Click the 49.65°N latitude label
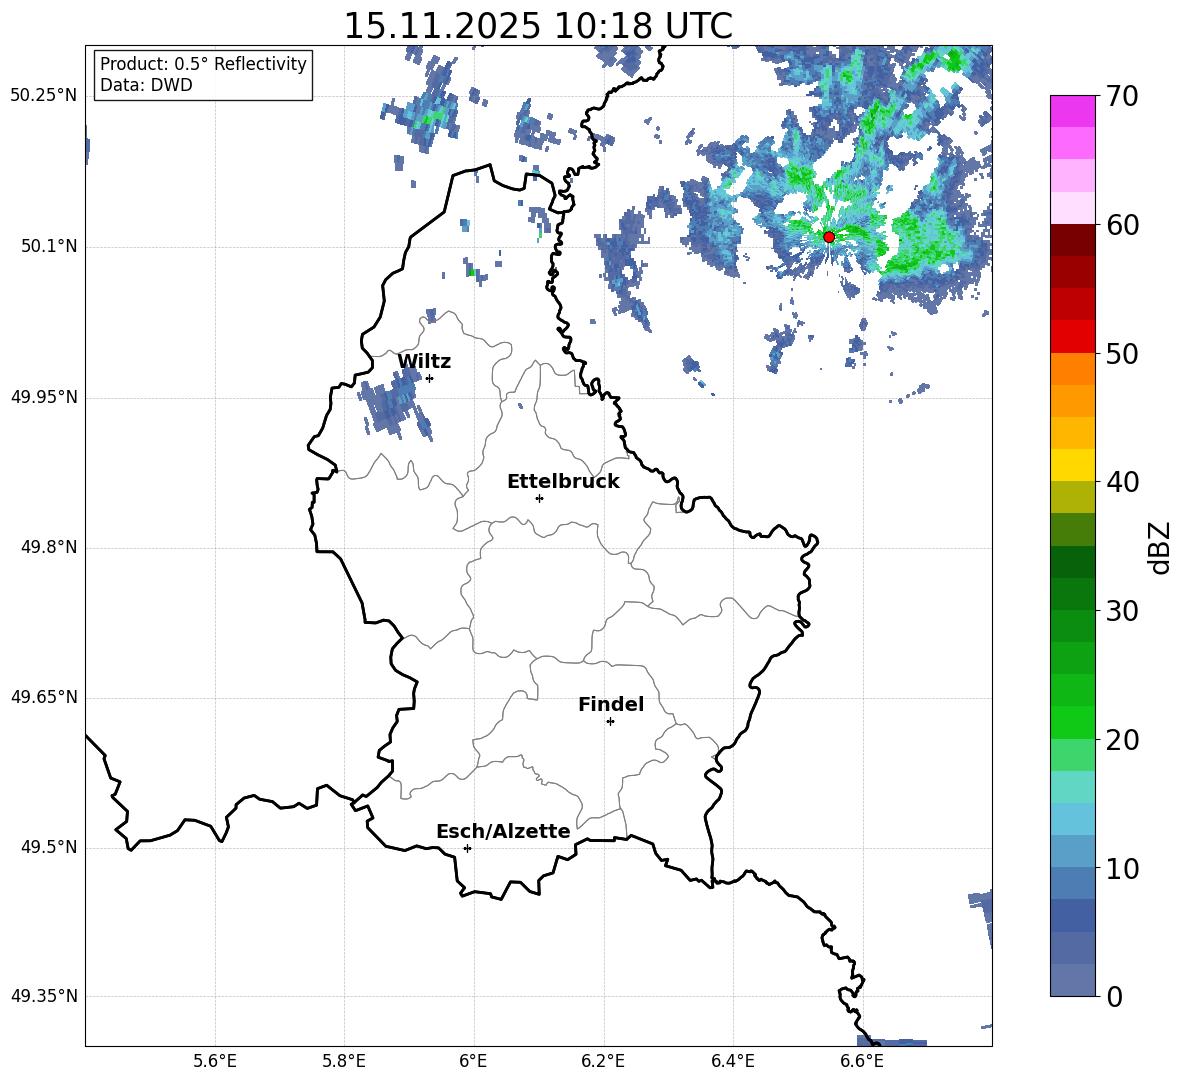The image size is (1184, 1081). point(44,697)
